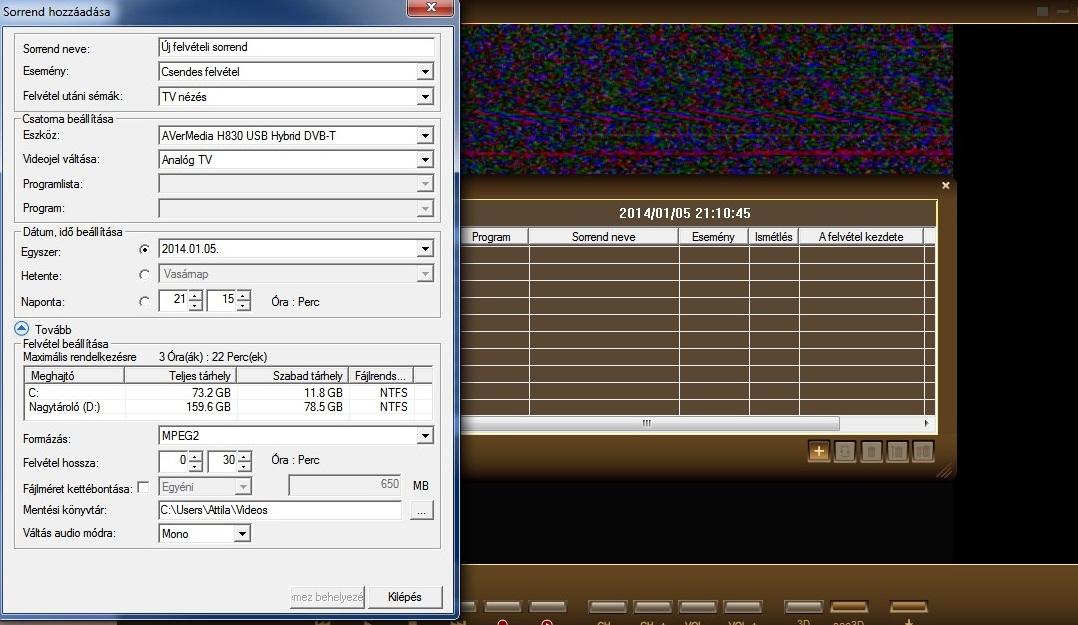
Task: Click the schedule list scrollbar right arrow
Action: point(926,423)
